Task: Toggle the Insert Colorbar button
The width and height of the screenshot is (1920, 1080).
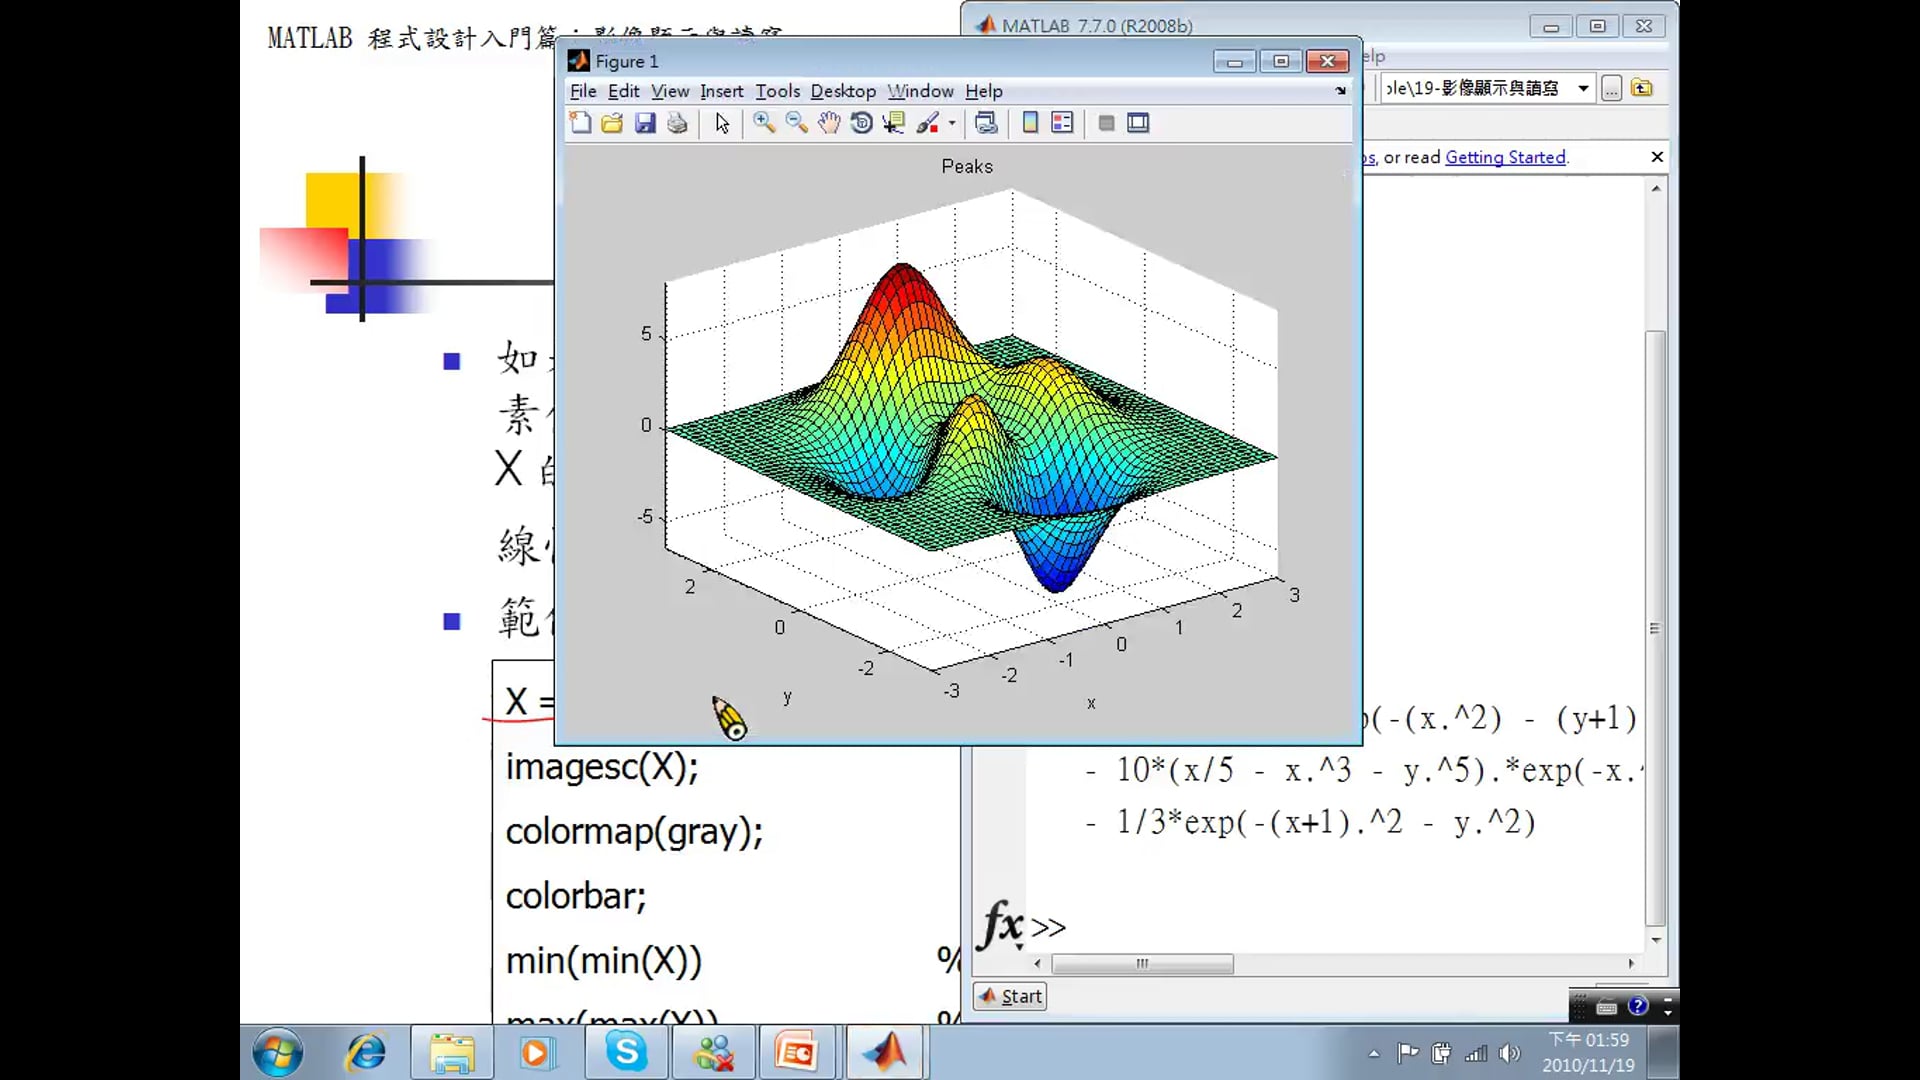Action: (x=1030, y=123)
